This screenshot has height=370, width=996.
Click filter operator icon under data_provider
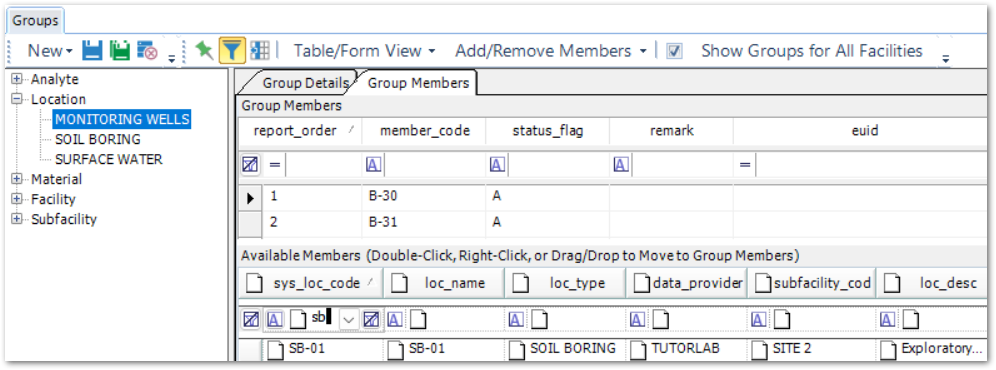click(x=638, y=320)
